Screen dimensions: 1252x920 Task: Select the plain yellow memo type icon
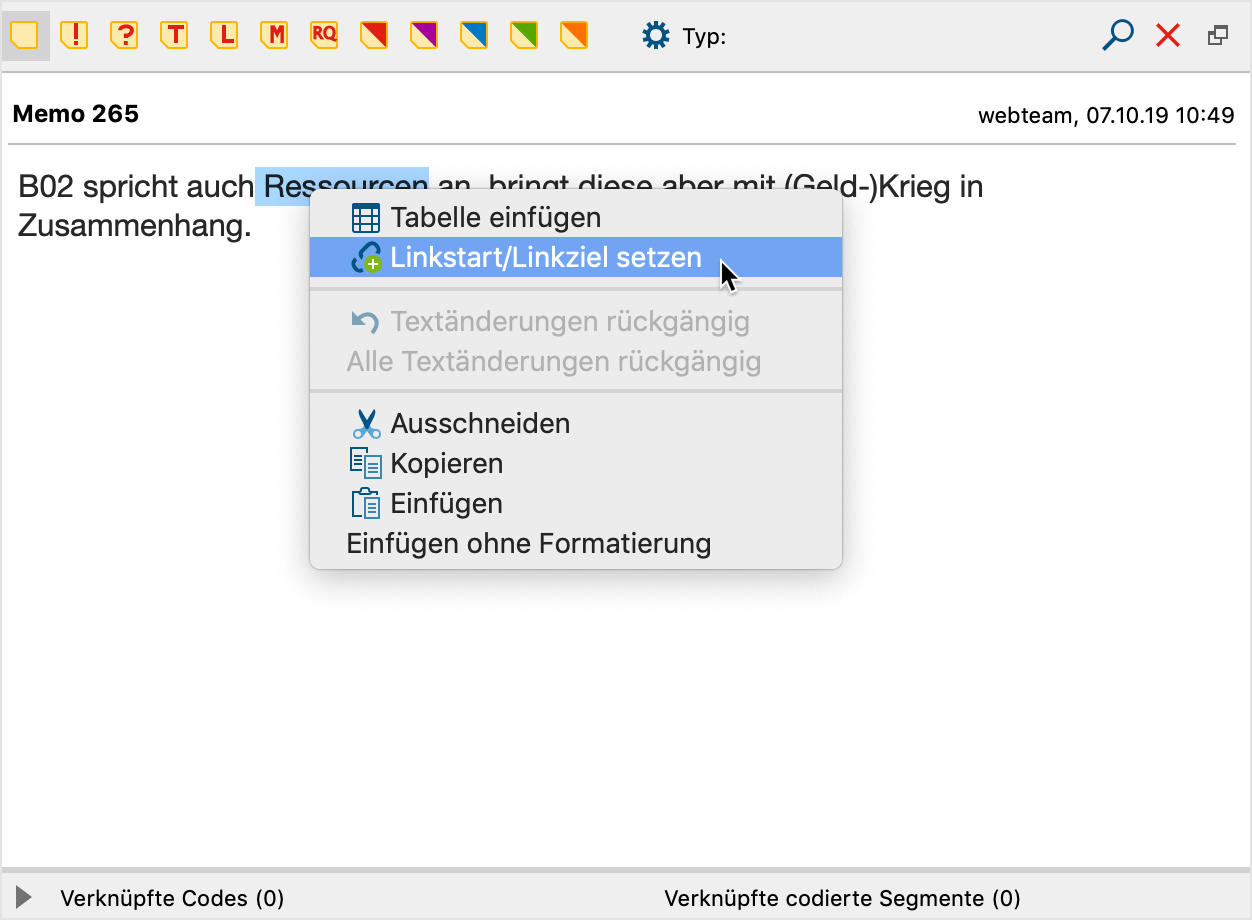click(25, 36)
